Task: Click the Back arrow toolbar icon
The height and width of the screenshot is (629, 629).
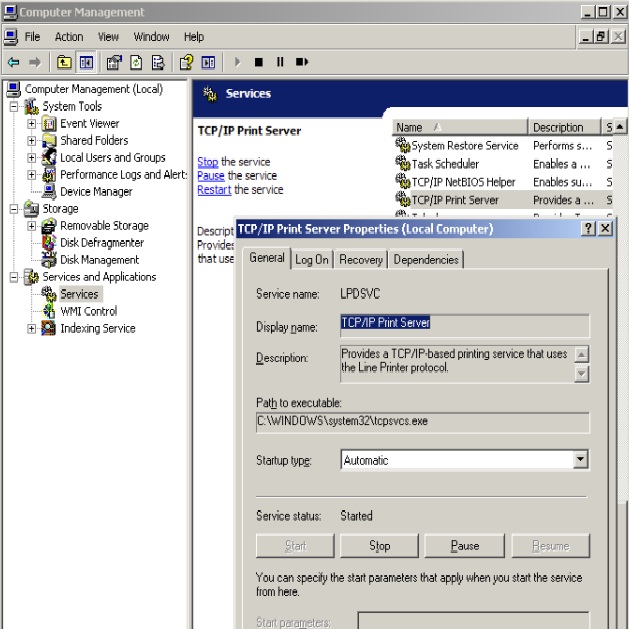Action: tap(14, 62)
